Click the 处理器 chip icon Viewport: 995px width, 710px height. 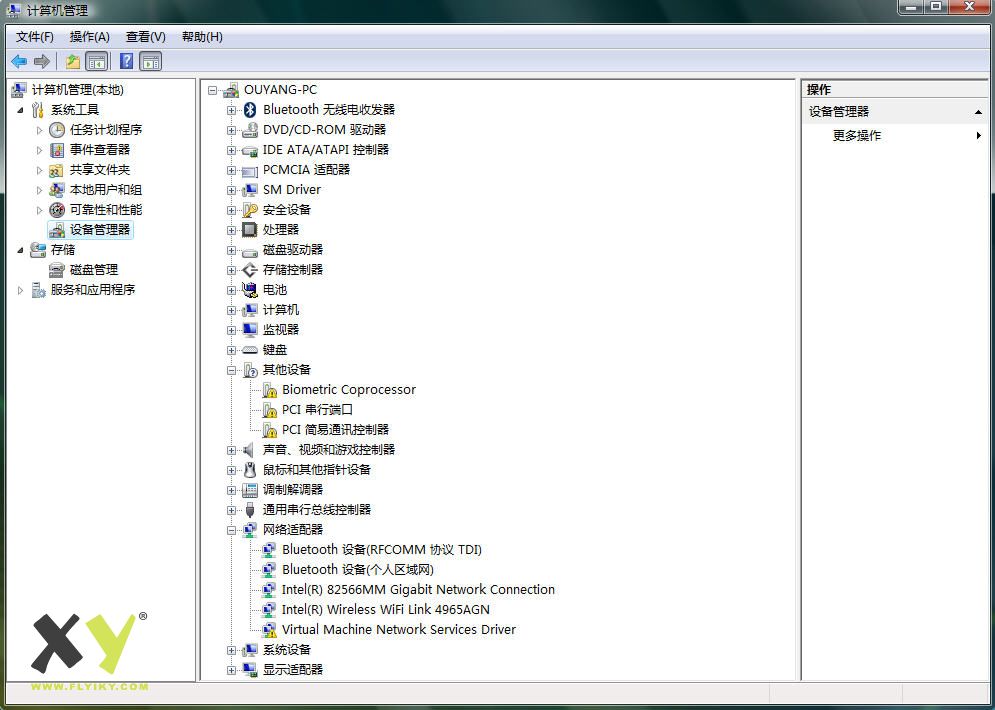pyautogui.click(x=250, y=230)
